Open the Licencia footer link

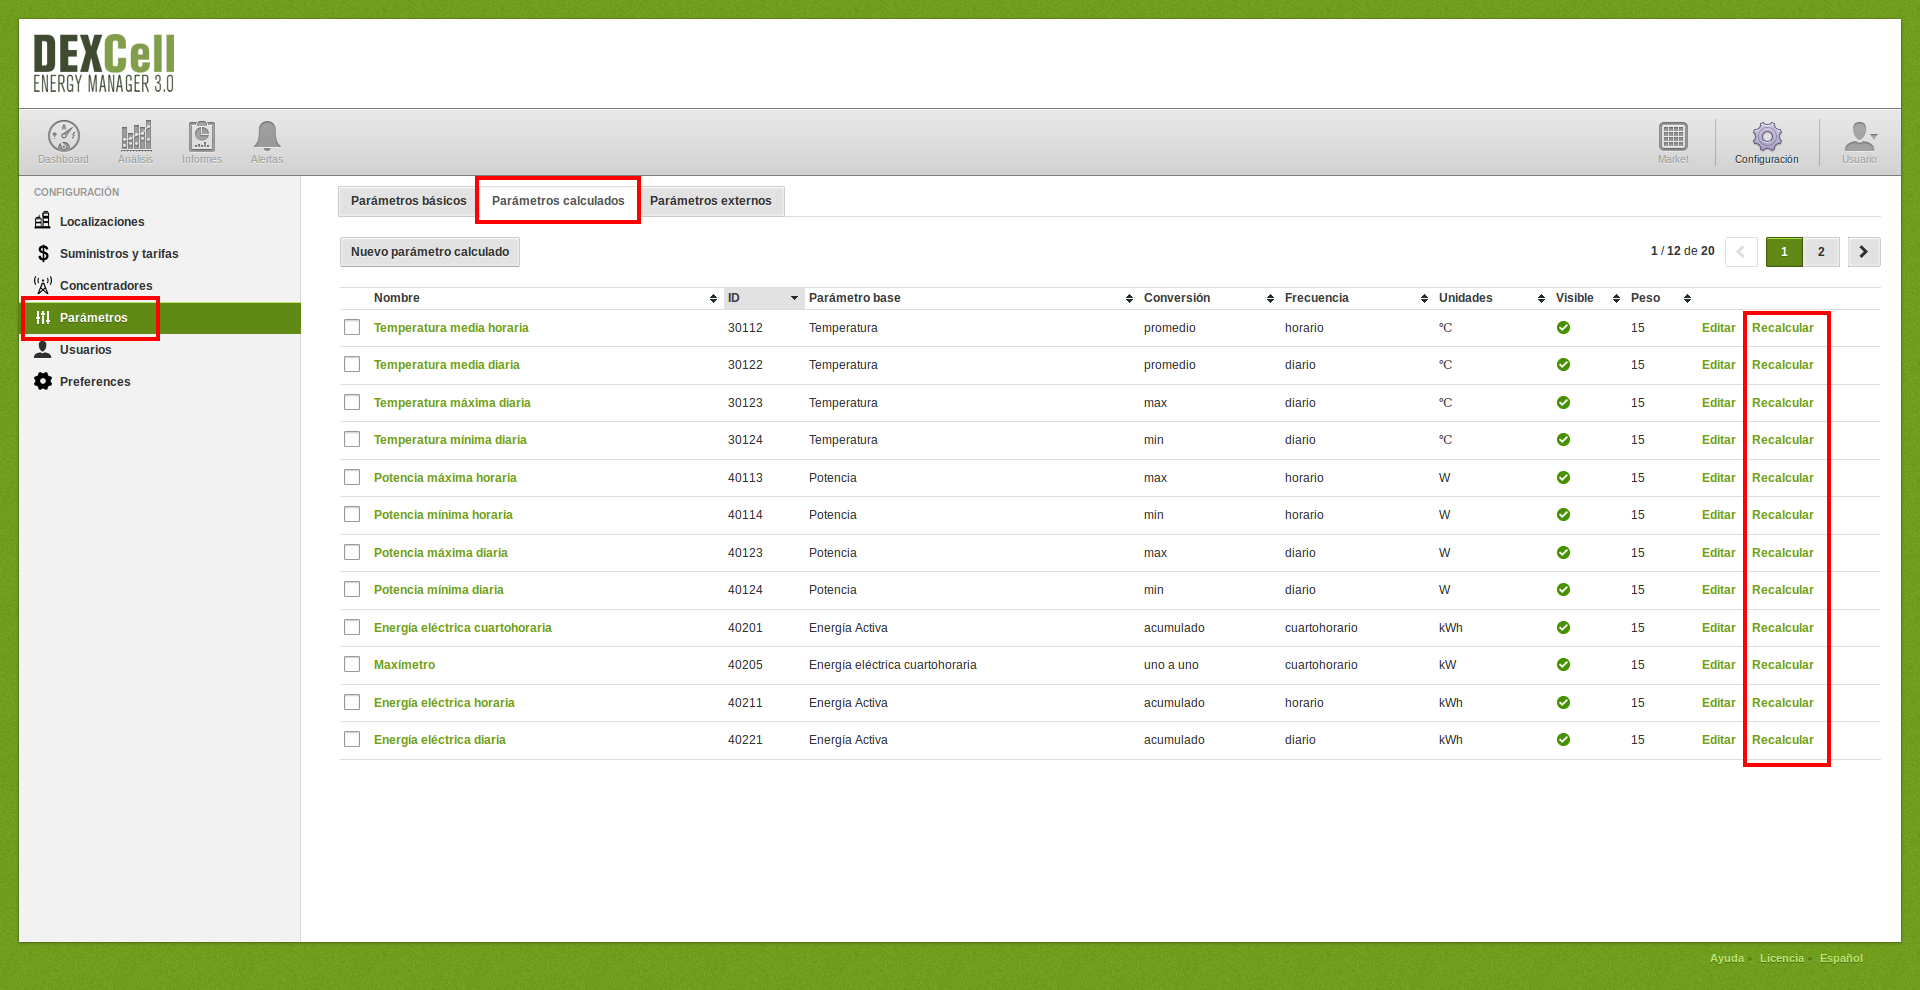pyautogui.click(x=1782, y=958)
